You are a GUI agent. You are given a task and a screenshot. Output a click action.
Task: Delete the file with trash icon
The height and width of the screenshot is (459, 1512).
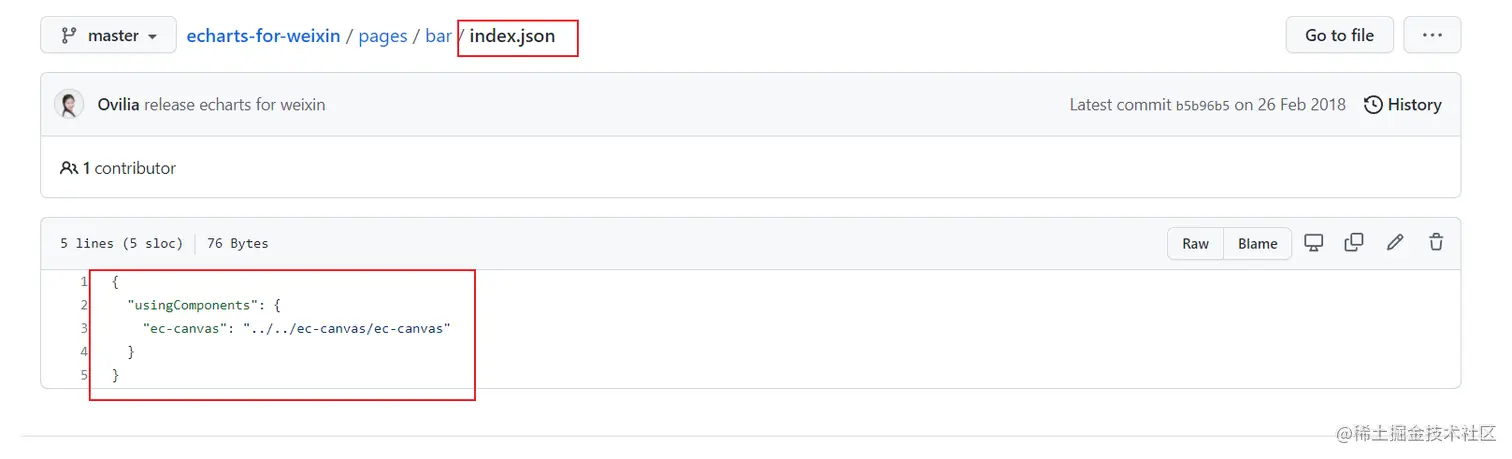[x=1436, y=242]
